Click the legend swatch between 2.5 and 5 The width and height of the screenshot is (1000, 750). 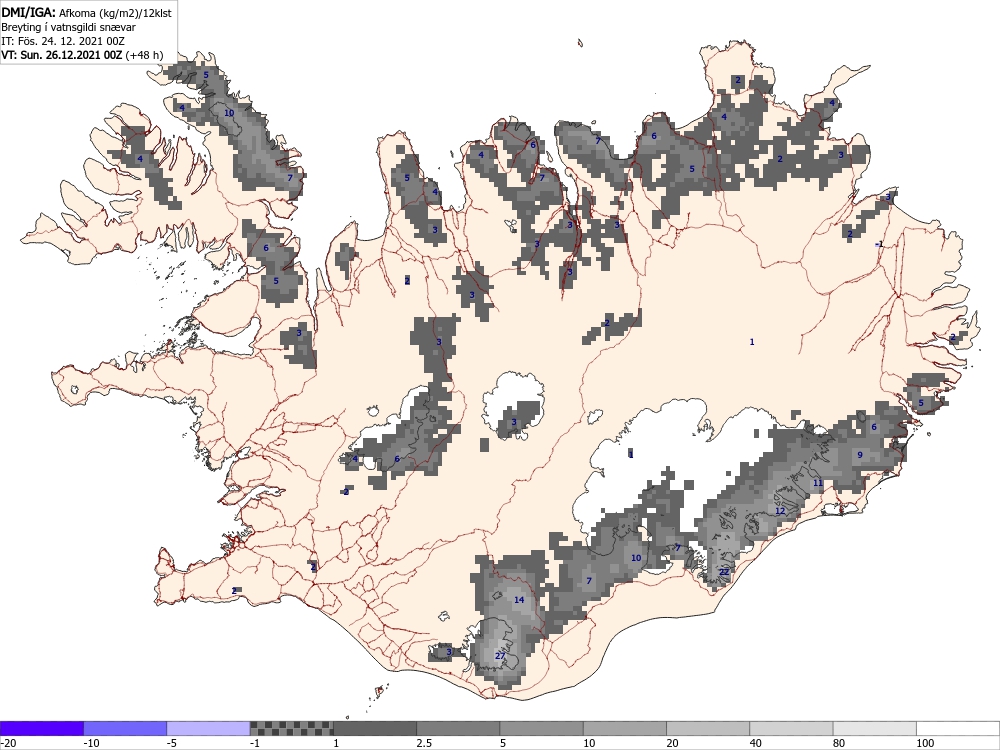tap(458, 728)
